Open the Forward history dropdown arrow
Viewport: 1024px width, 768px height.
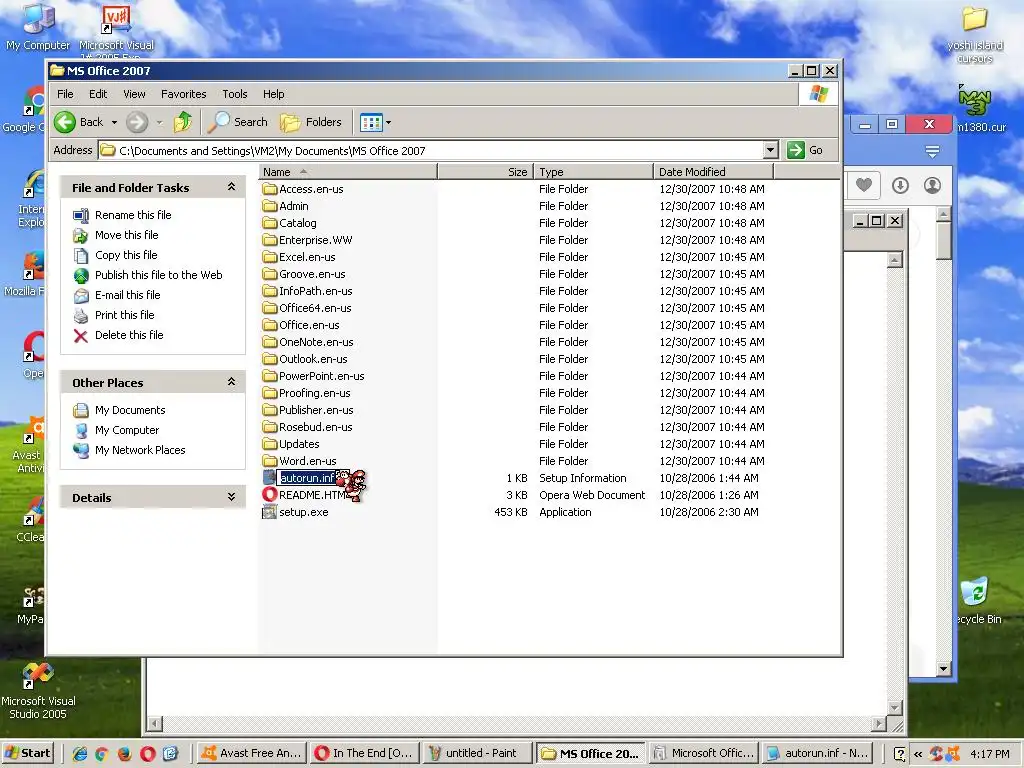point(159,122)
